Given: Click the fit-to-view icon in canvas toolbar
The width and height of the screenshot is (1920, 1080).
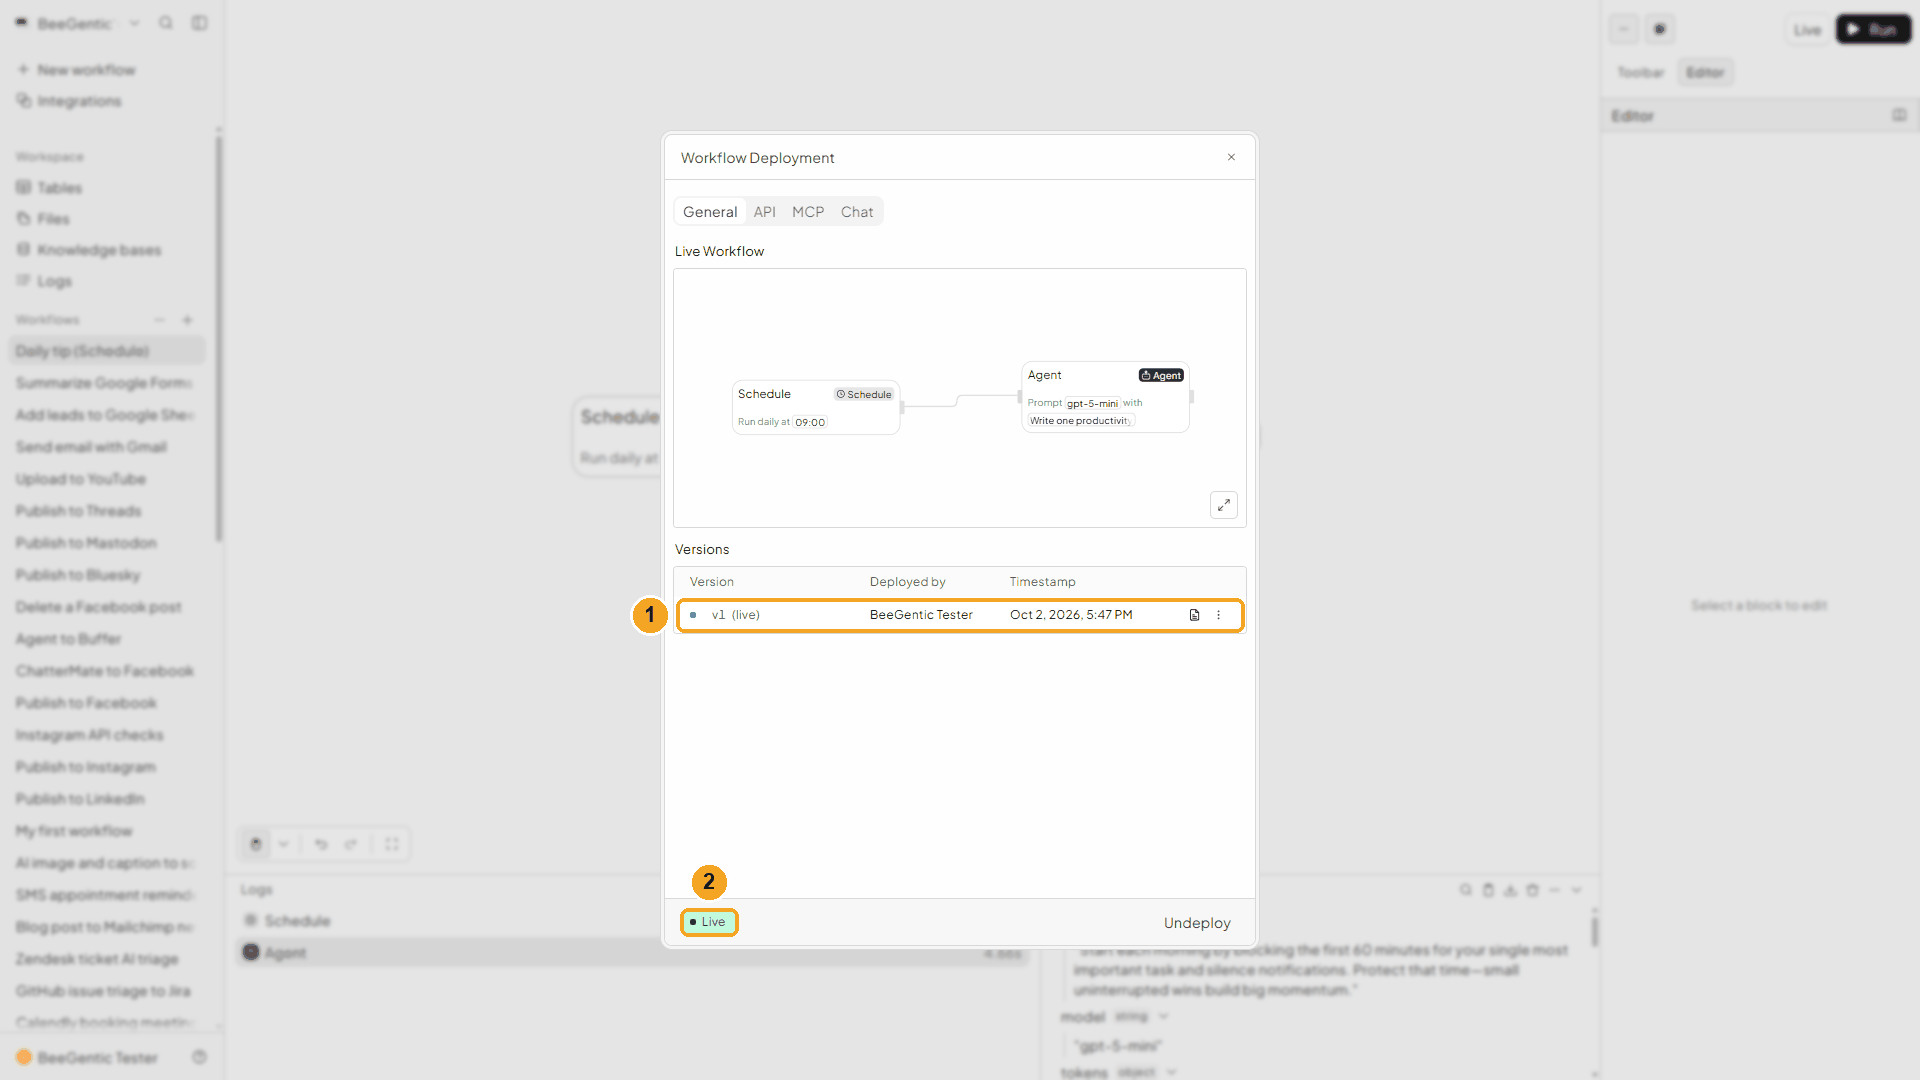Looking at the screenshot, I should click(x=392, y=844).
